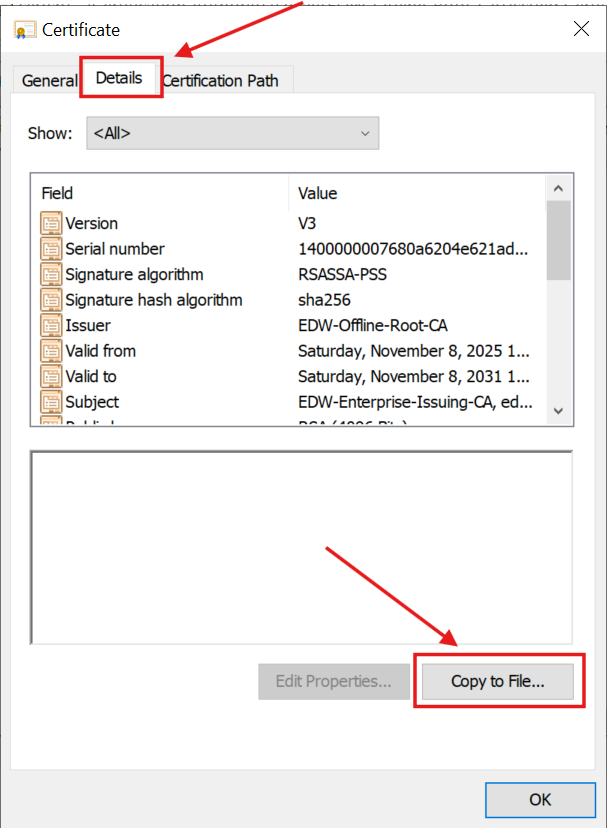Click the Subject field icon

coord(51,402)
